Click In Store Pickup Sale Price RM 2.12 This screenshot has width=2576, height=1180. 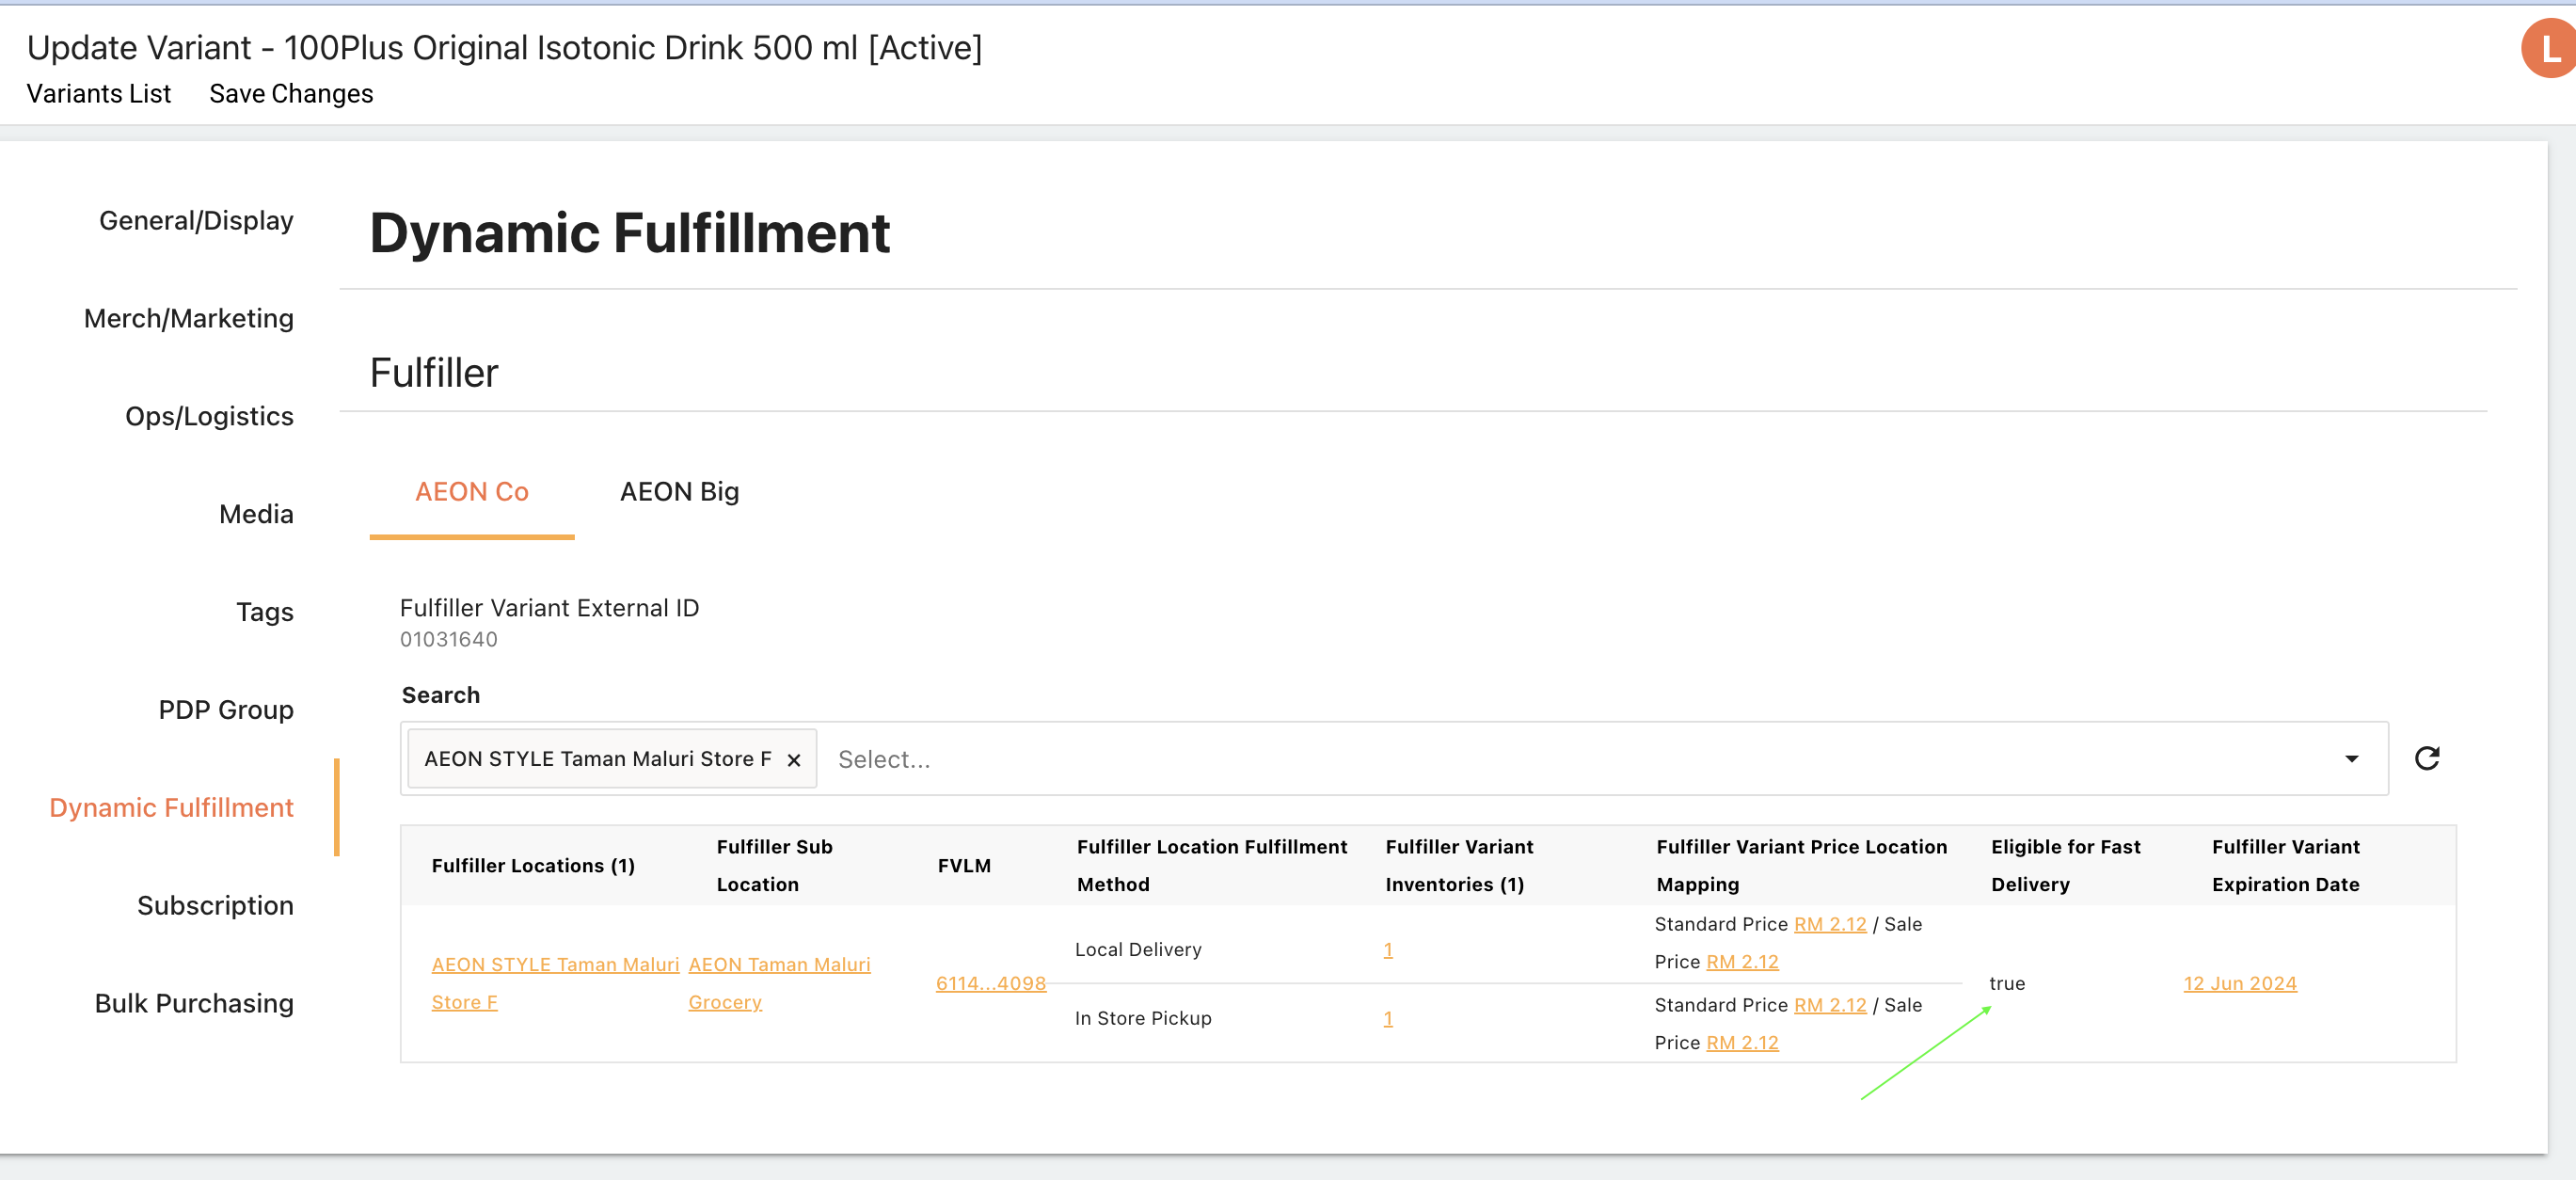(1742, 1043)
